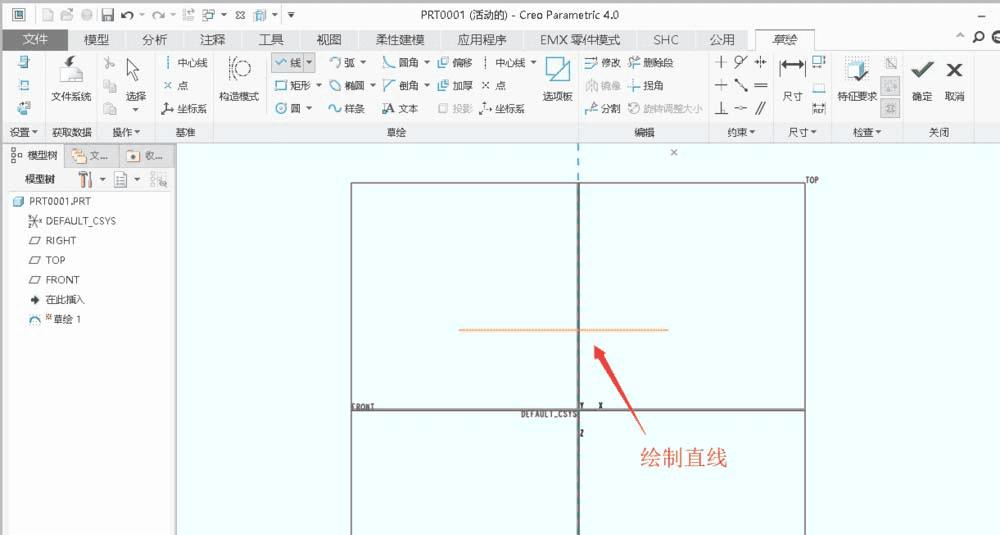Apply the midpoint constraint icon
Viewport: 1000px width, 535px height.
click(x=740, y=85)
